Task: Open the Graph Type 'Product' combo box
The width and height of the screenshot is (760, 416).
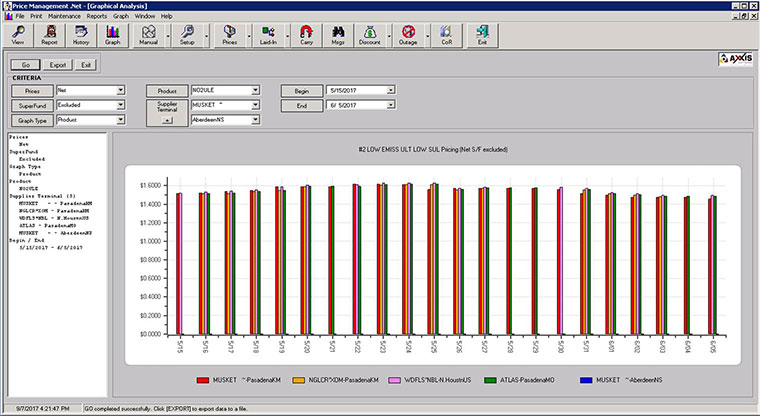Action: tap(91, 120)
